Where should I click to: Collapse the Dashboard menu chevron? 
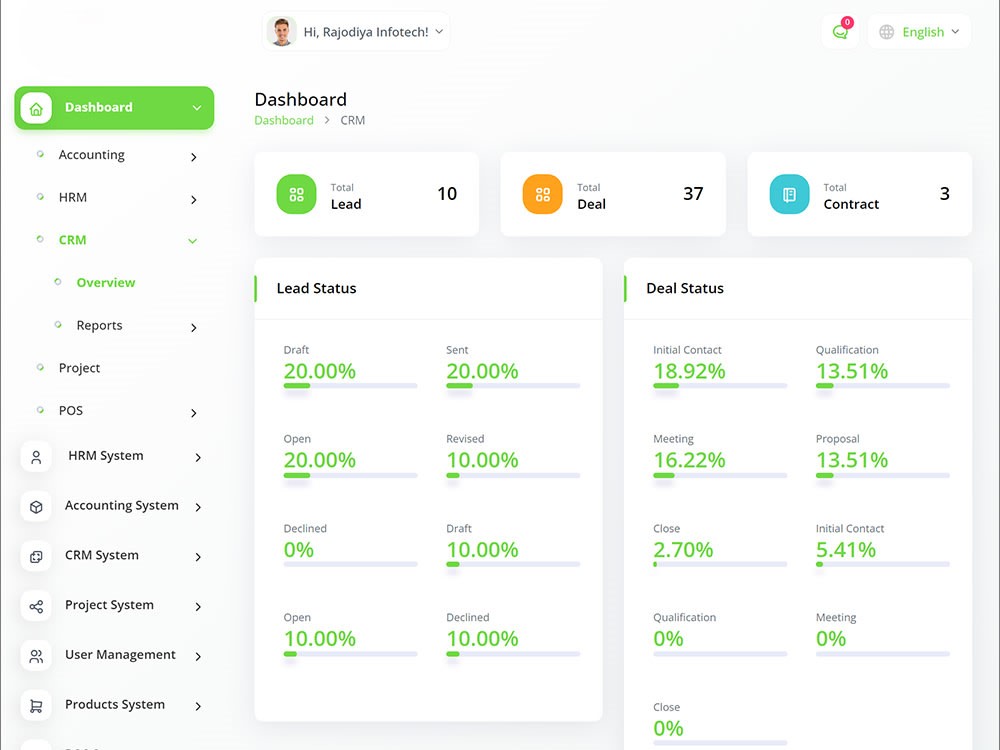197,108
